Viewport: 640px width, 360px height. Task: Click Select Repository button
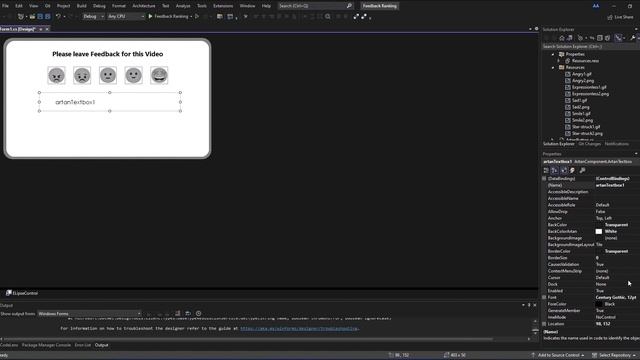click(x=614, y=355)
